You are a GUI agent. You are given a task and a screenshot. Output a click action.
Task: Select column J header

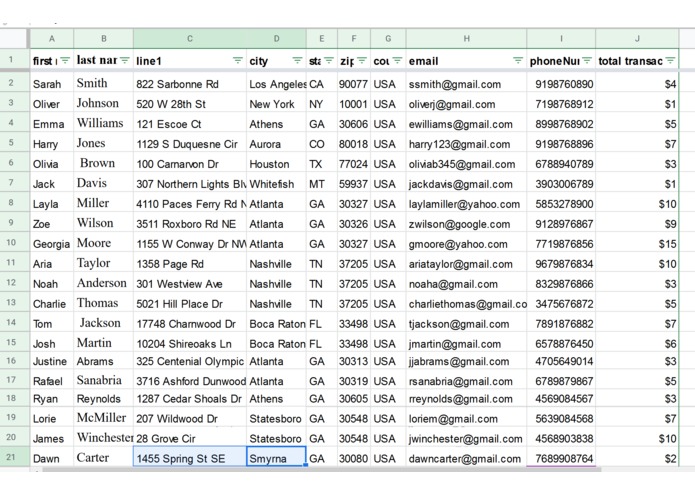click(637, 39)
